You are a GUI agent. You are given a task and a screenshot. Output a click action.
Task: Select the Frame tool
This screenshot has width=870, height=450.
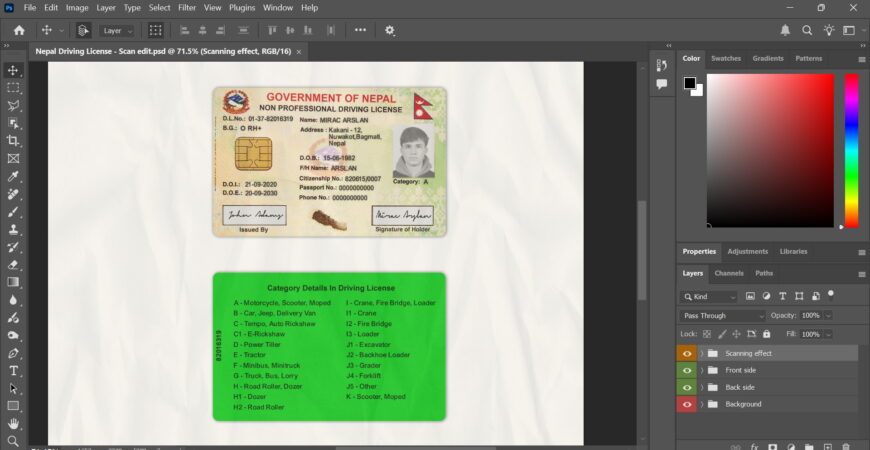tap(13, 159)
